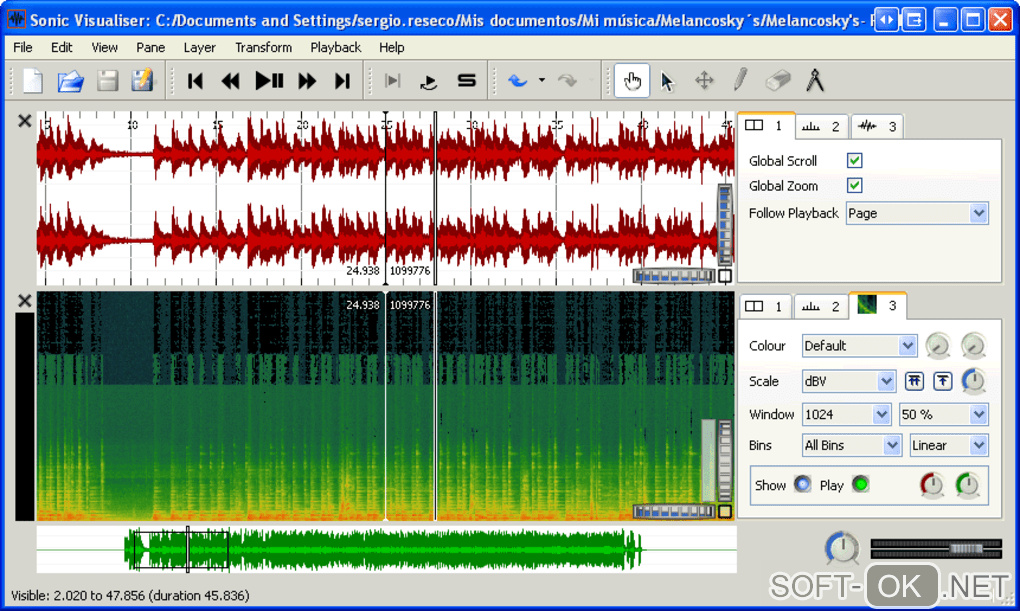Viewport: 1020px width, 611px height.
Task: Activate the Edit move tool
Action: click(704, 81)
